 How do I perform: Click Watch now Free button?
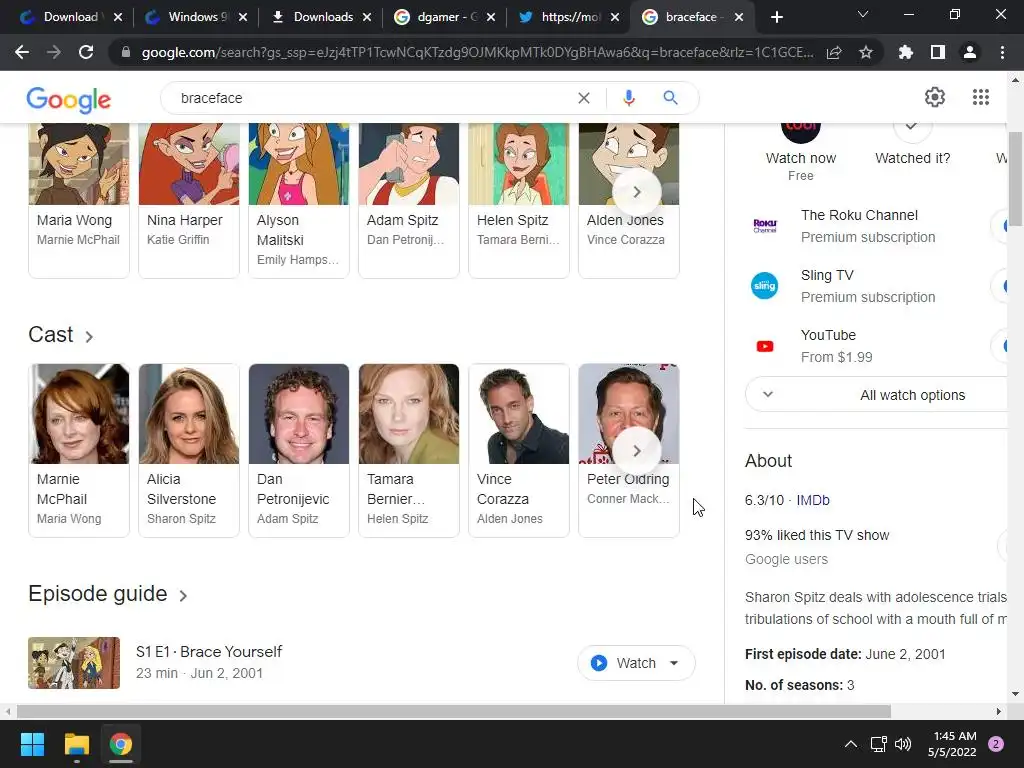801,152
